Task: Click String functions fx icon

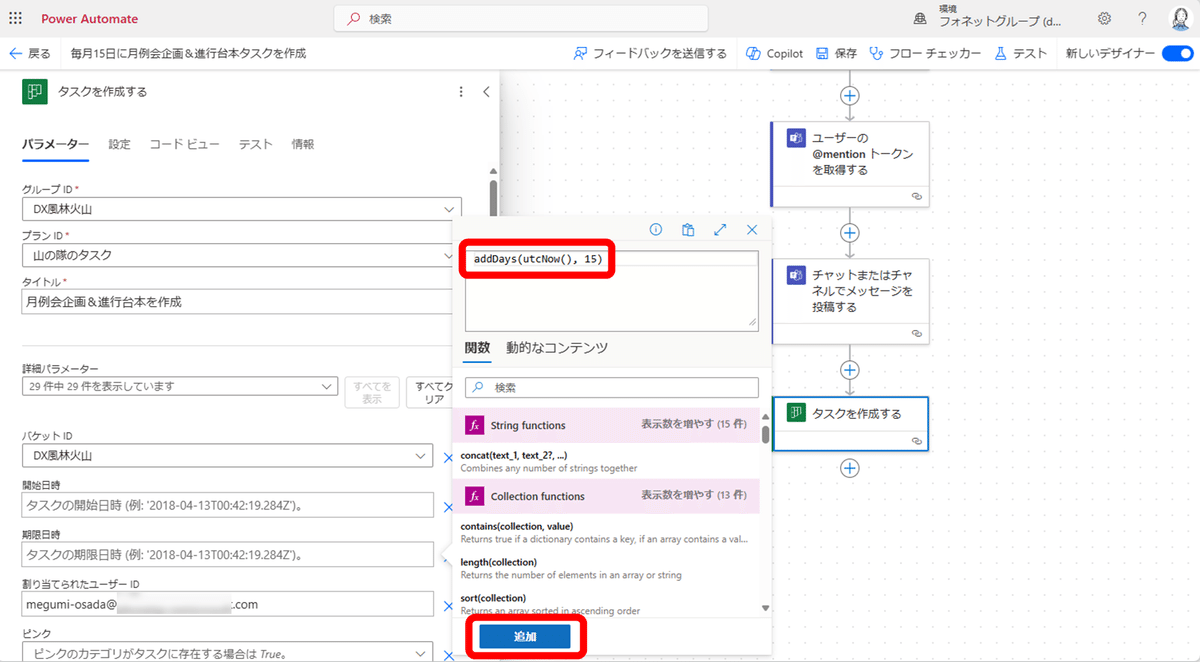Action: 475,425
